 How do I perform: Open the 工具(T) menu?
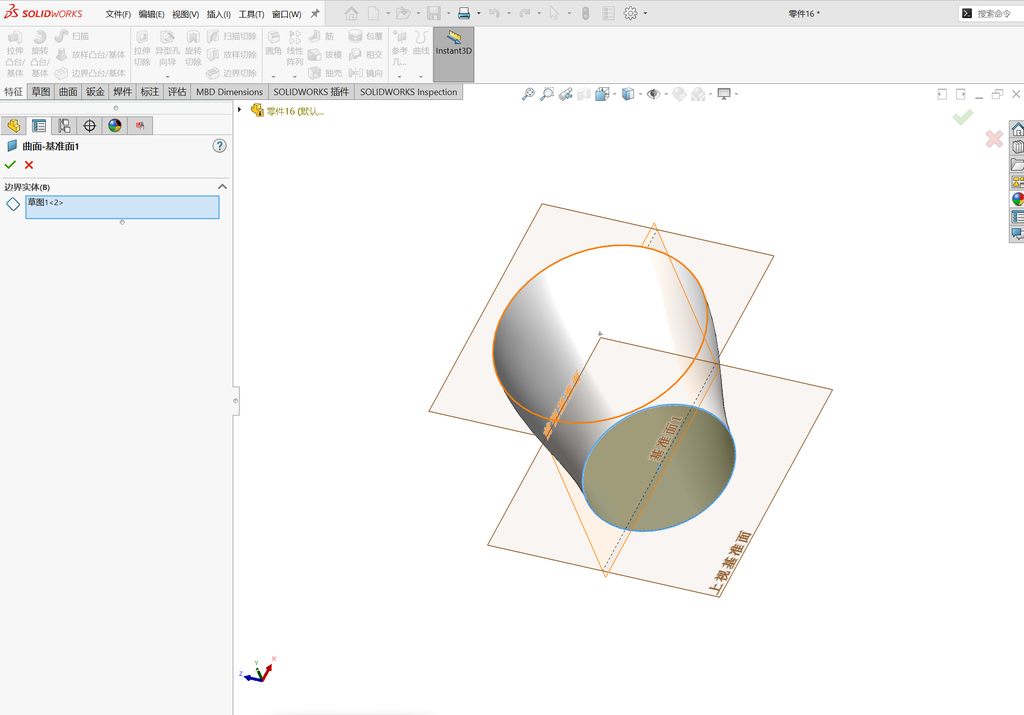251,14
